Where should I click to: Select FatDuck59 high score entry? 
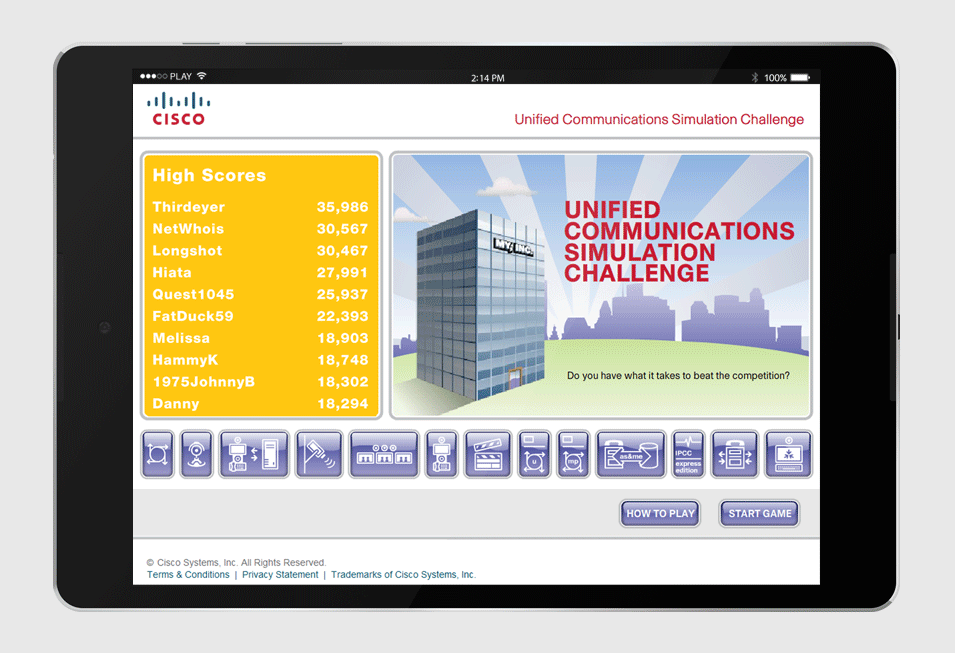click(x=261, y=316)
